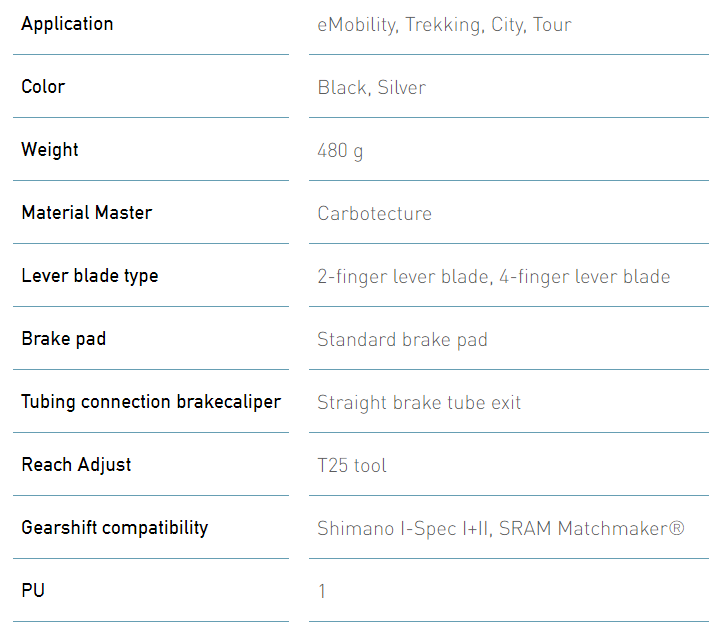Image resolution: width=720 pixels, height=627 pixels.
Task: Select the 2-finger, 4-finger lever blade text
Action: (x=494, y=277)
